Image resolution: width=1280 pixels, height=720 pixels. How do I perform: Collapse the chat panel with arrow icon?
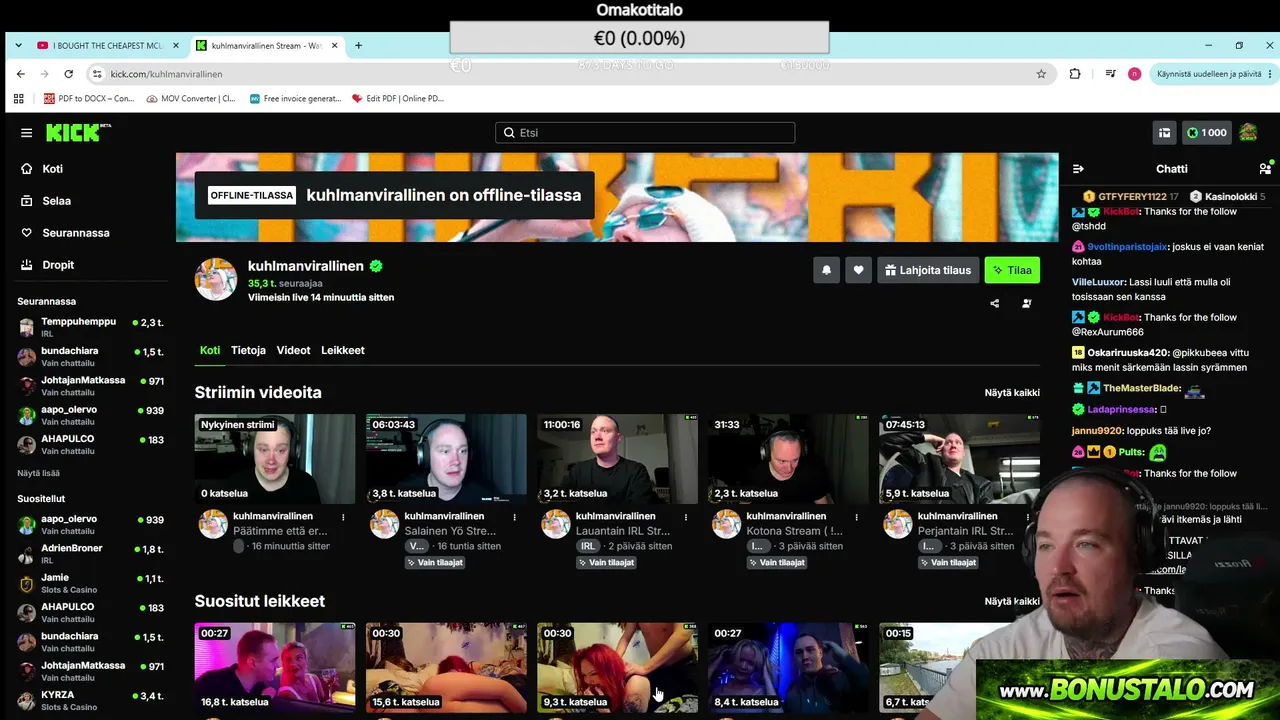[x=1078, y=169]
